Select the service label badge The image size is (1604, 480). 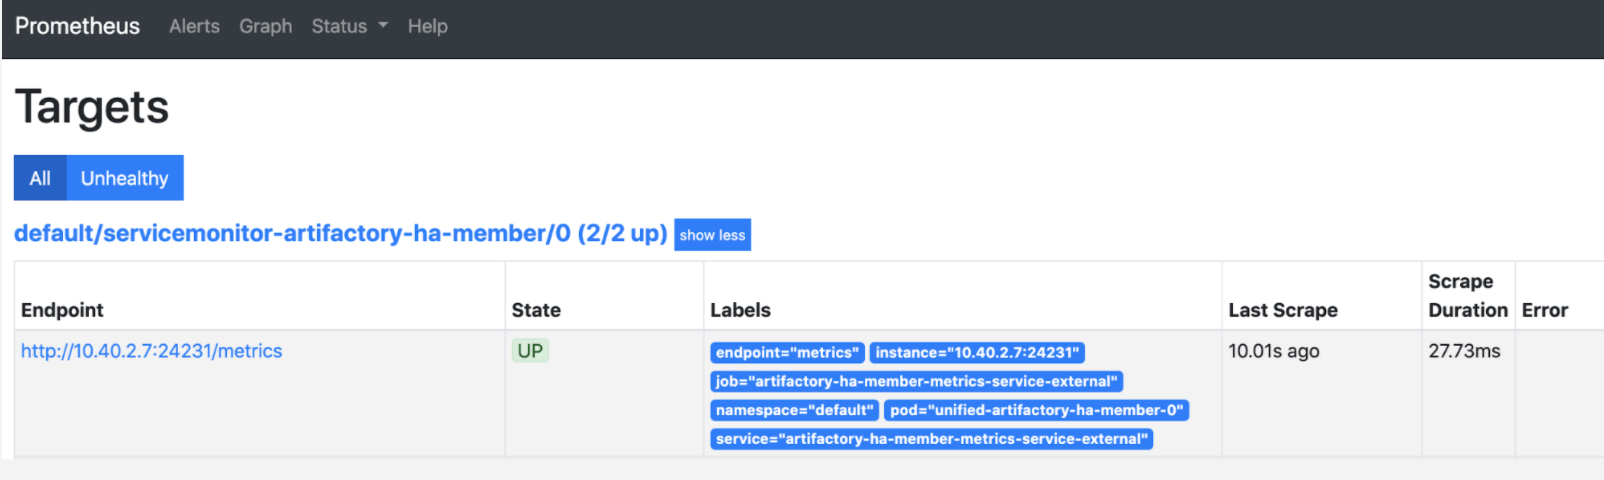pos(931,439)
